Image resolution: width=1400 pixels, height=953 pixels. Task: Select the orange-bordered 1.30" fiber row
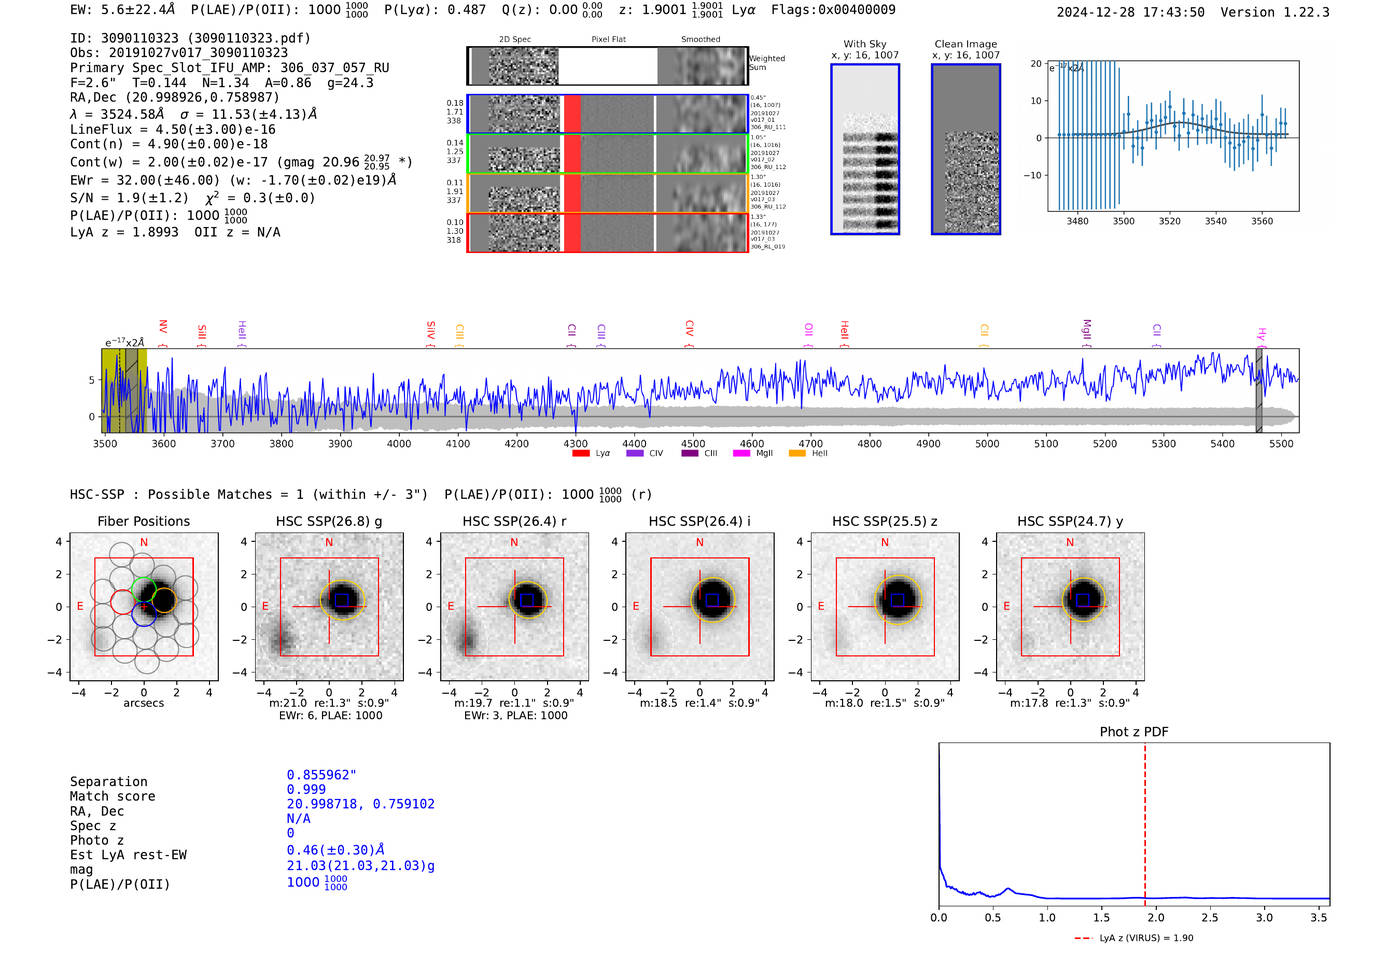[x=607, y=193]
